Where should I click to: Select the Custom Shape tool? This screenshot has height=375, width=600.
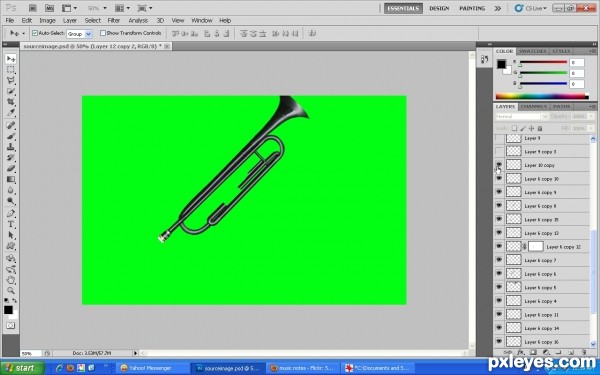coord(11,246)
